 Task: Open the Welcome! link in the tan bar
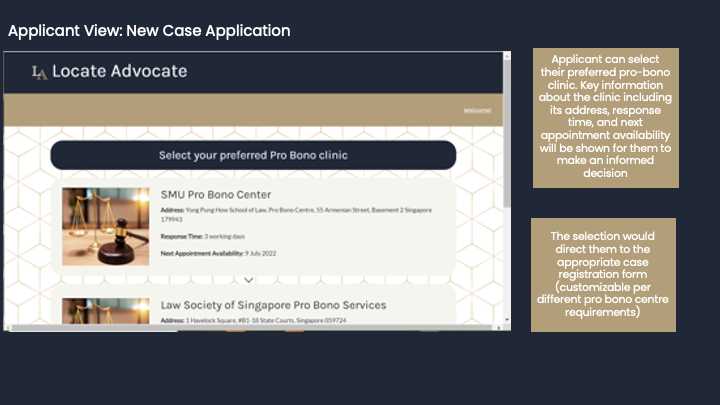pos(477,110)
